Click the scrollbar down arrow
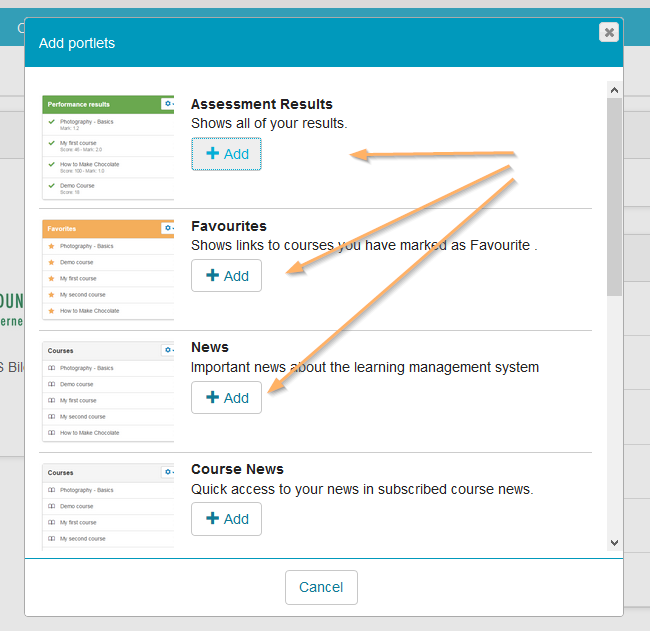 (x=614, y=542)
